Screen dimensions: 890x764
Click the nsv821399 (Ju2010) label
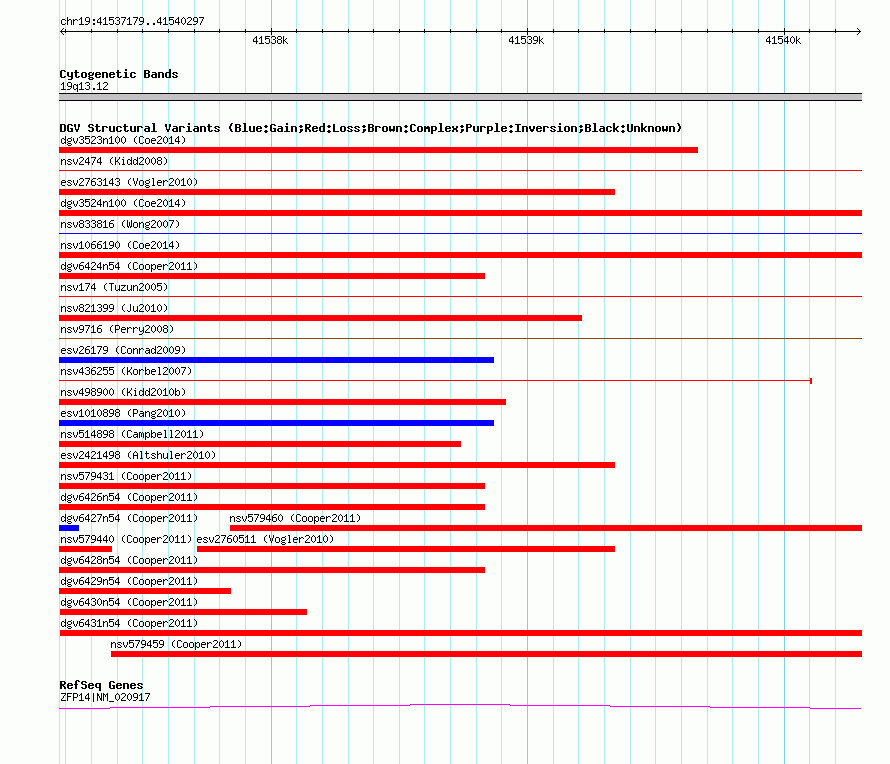point(114,308)
